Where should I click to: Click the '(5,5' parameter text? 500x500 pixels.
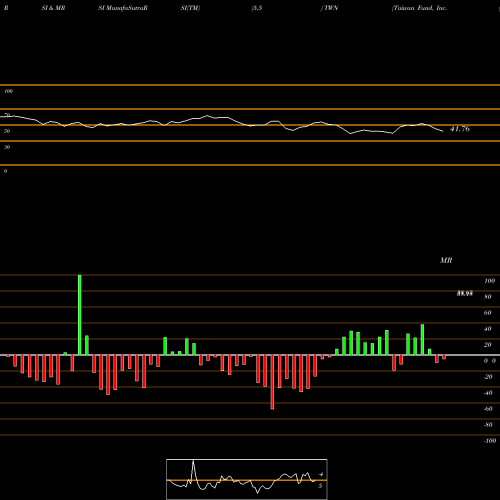(257, 8)
